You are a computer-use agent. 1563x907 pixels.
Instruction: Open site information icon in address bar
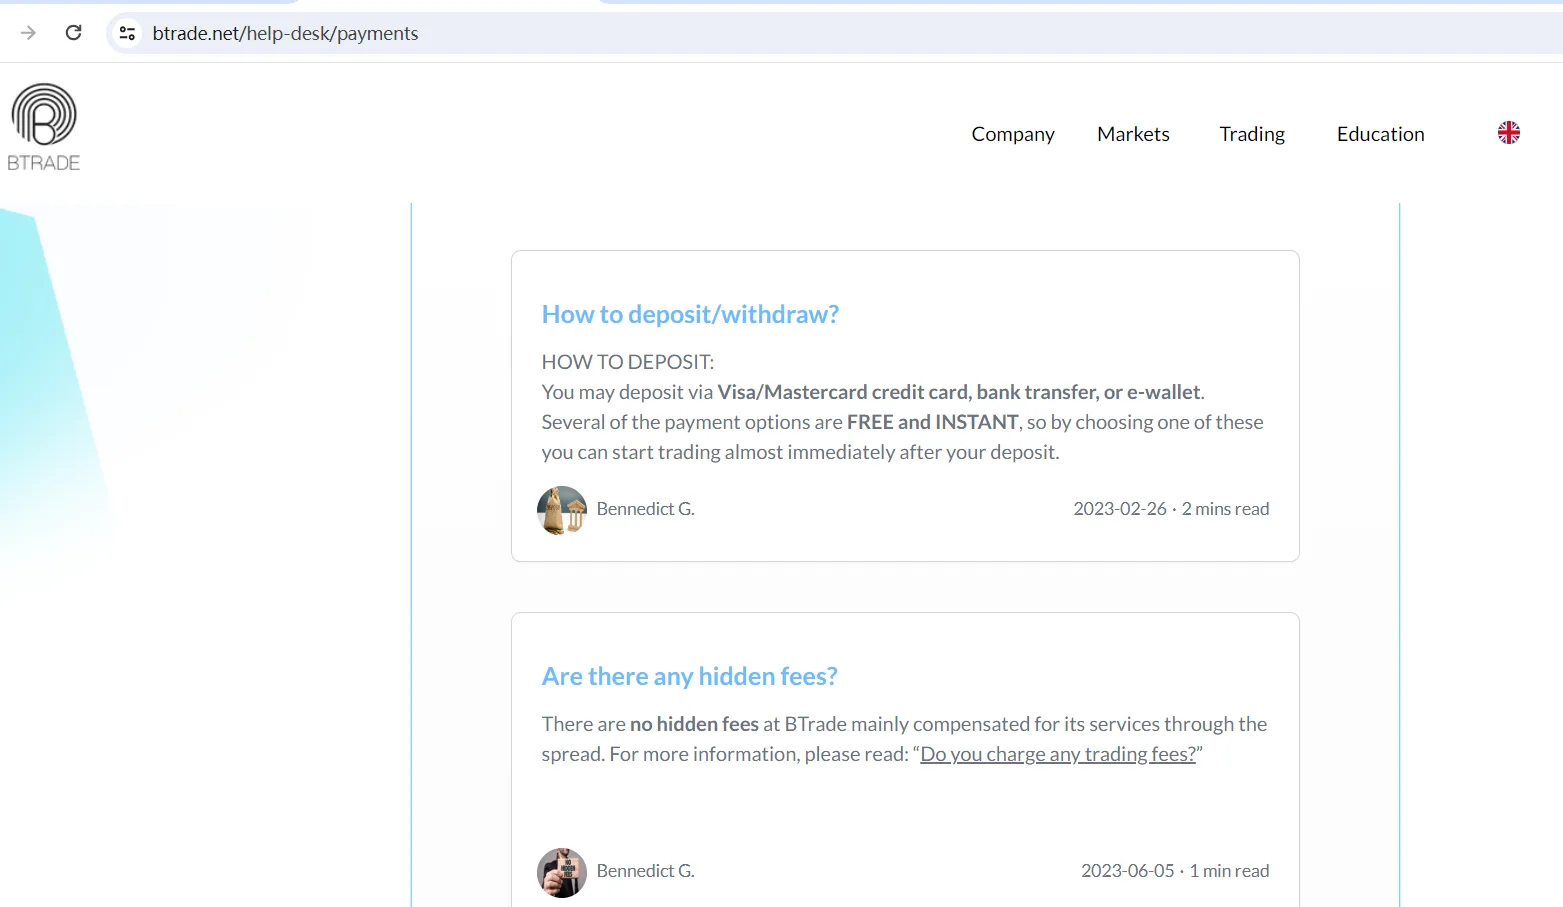127,33
